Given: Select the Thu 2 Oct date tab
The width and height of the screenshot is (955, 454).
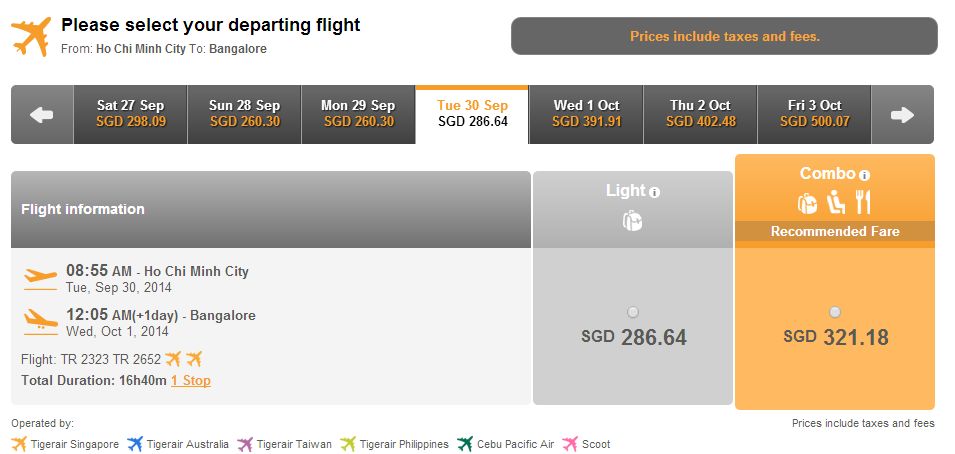Looking at the screenshot, I should pyautogui.click(x=700, y=115).
